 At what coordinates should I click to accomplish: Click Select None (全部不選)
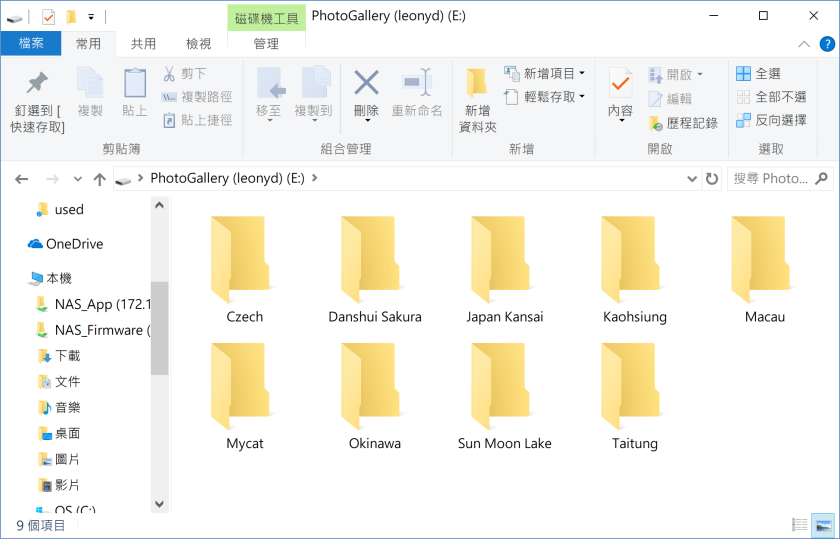(771, 97)
